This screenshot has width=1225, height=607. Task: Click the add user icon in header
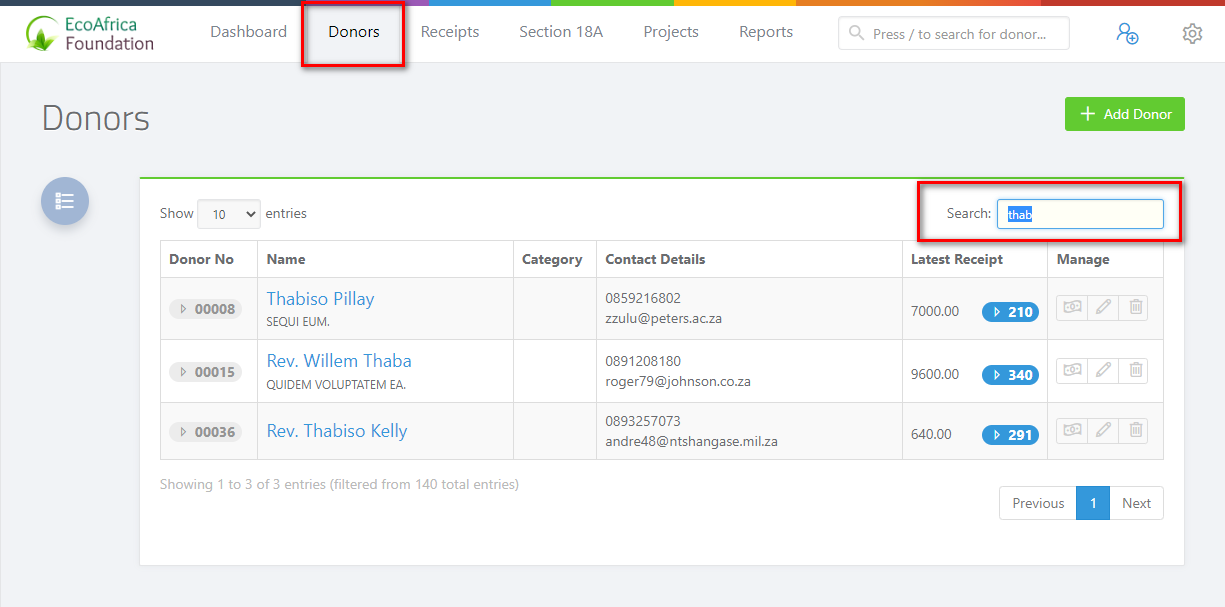tap(1127, 33)
